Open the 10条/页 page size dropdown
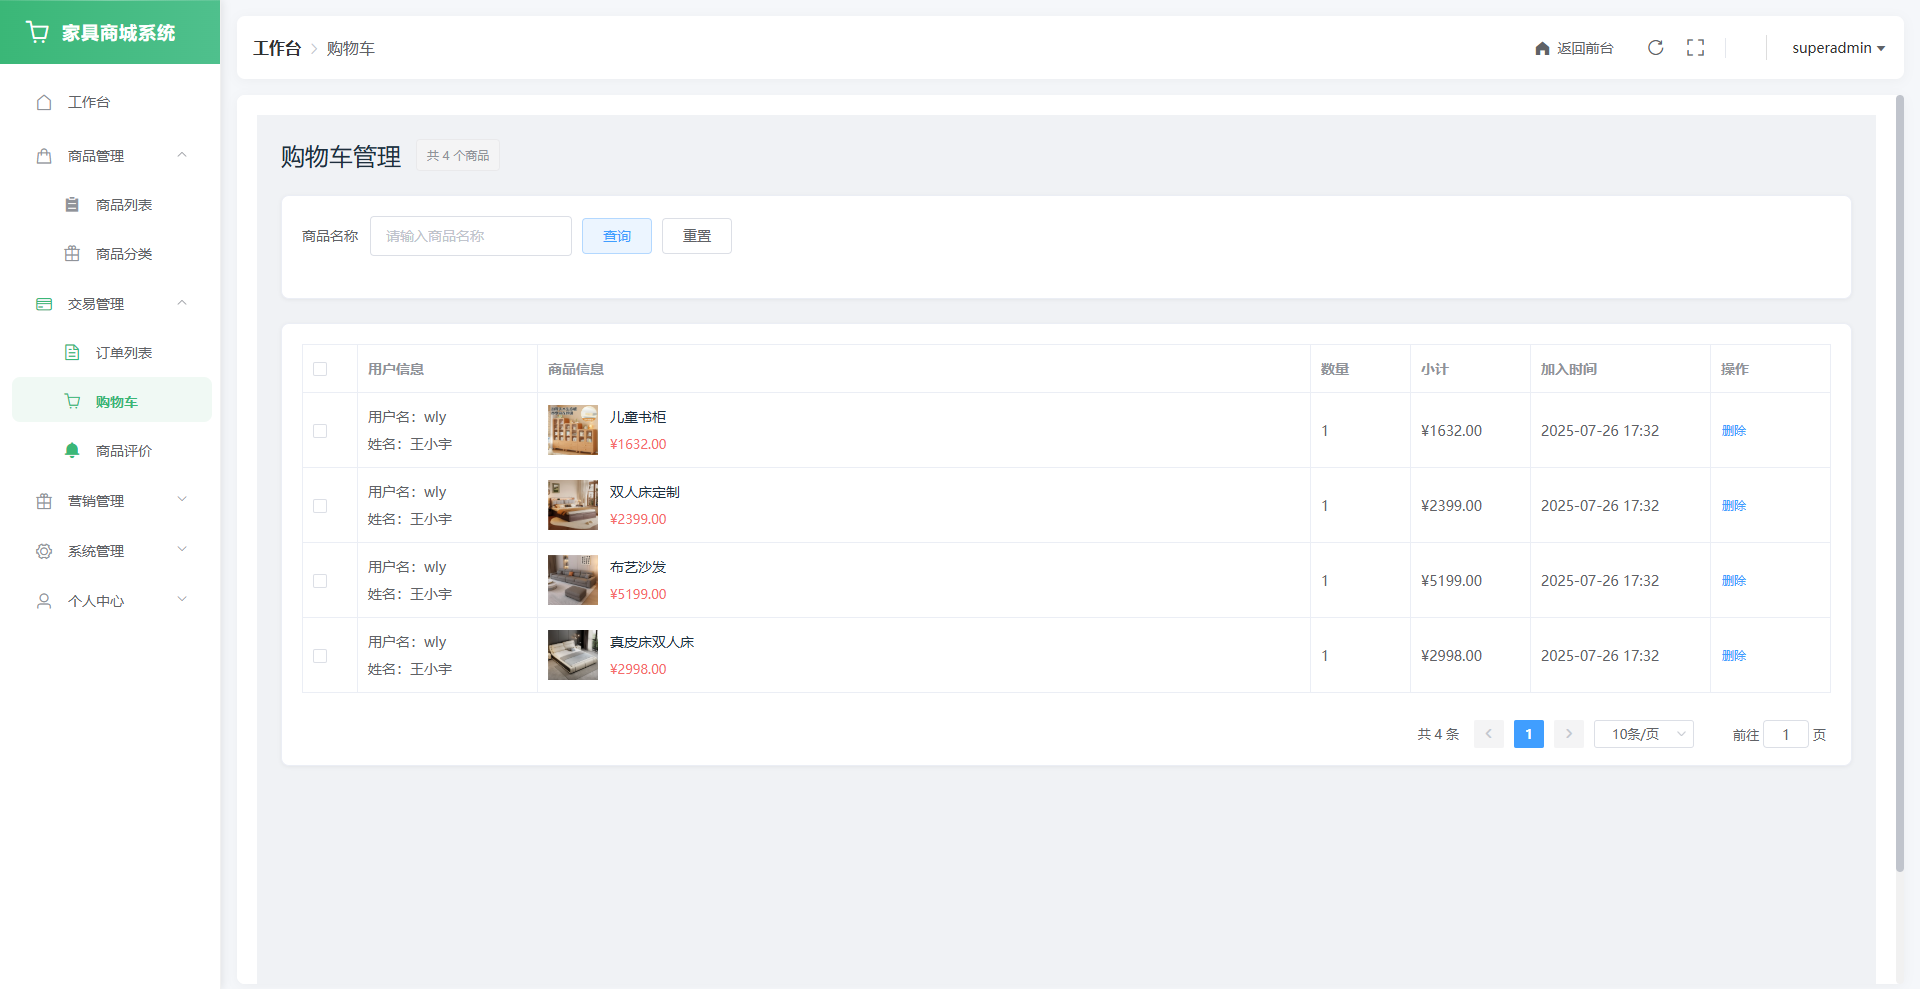 [1643, 734]
